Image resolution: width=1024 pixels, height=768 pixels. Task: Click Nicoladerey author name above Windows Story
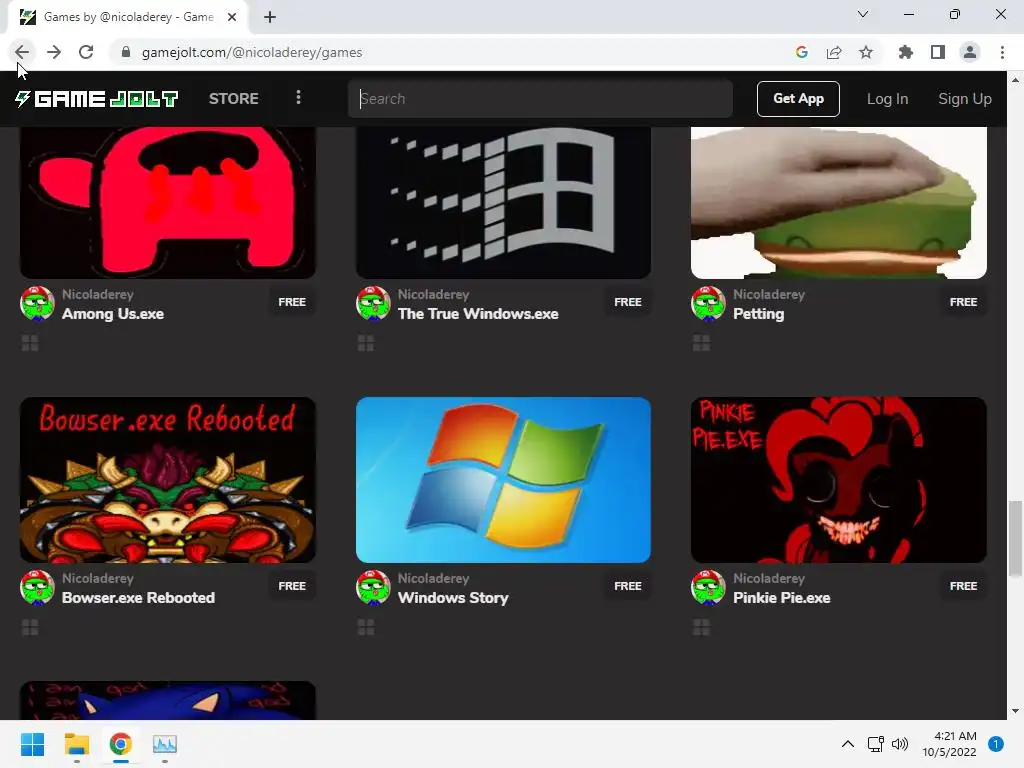[x=434, y=579]
